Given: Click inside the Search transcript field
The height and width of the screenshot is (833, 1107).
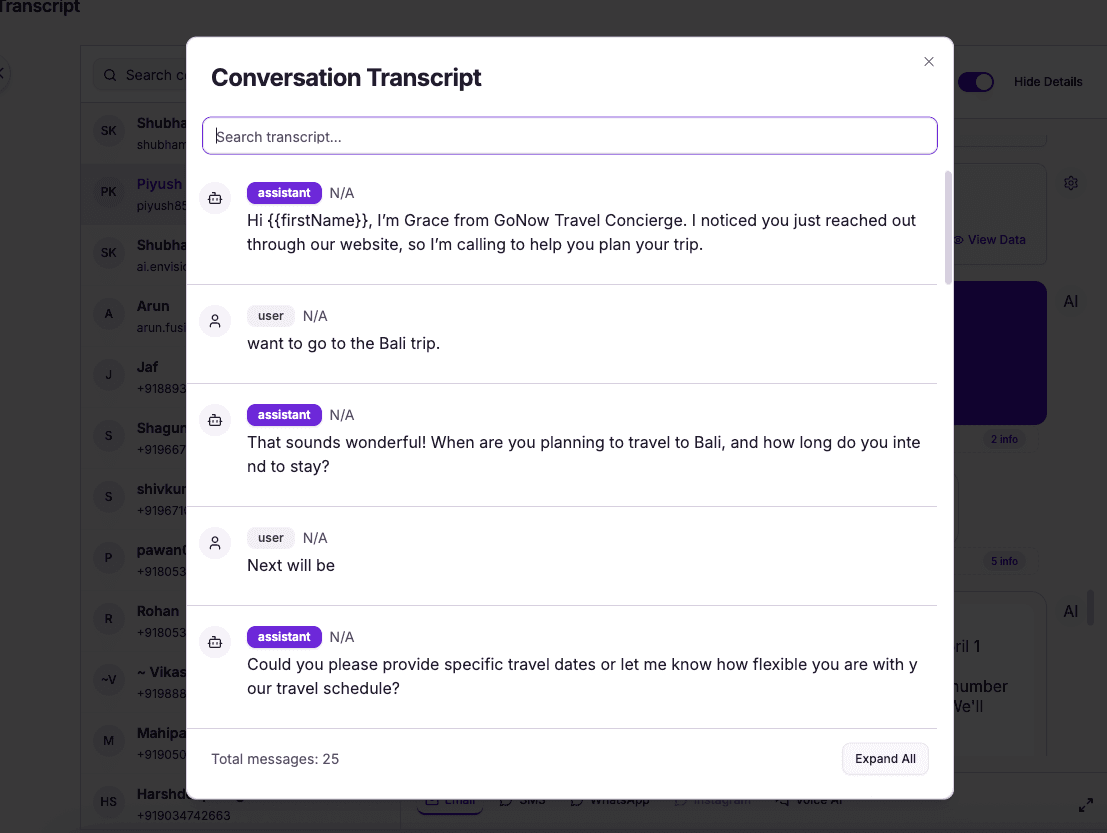Looking at the screenshot, I should pyautogui.click(x=569, y=135).
